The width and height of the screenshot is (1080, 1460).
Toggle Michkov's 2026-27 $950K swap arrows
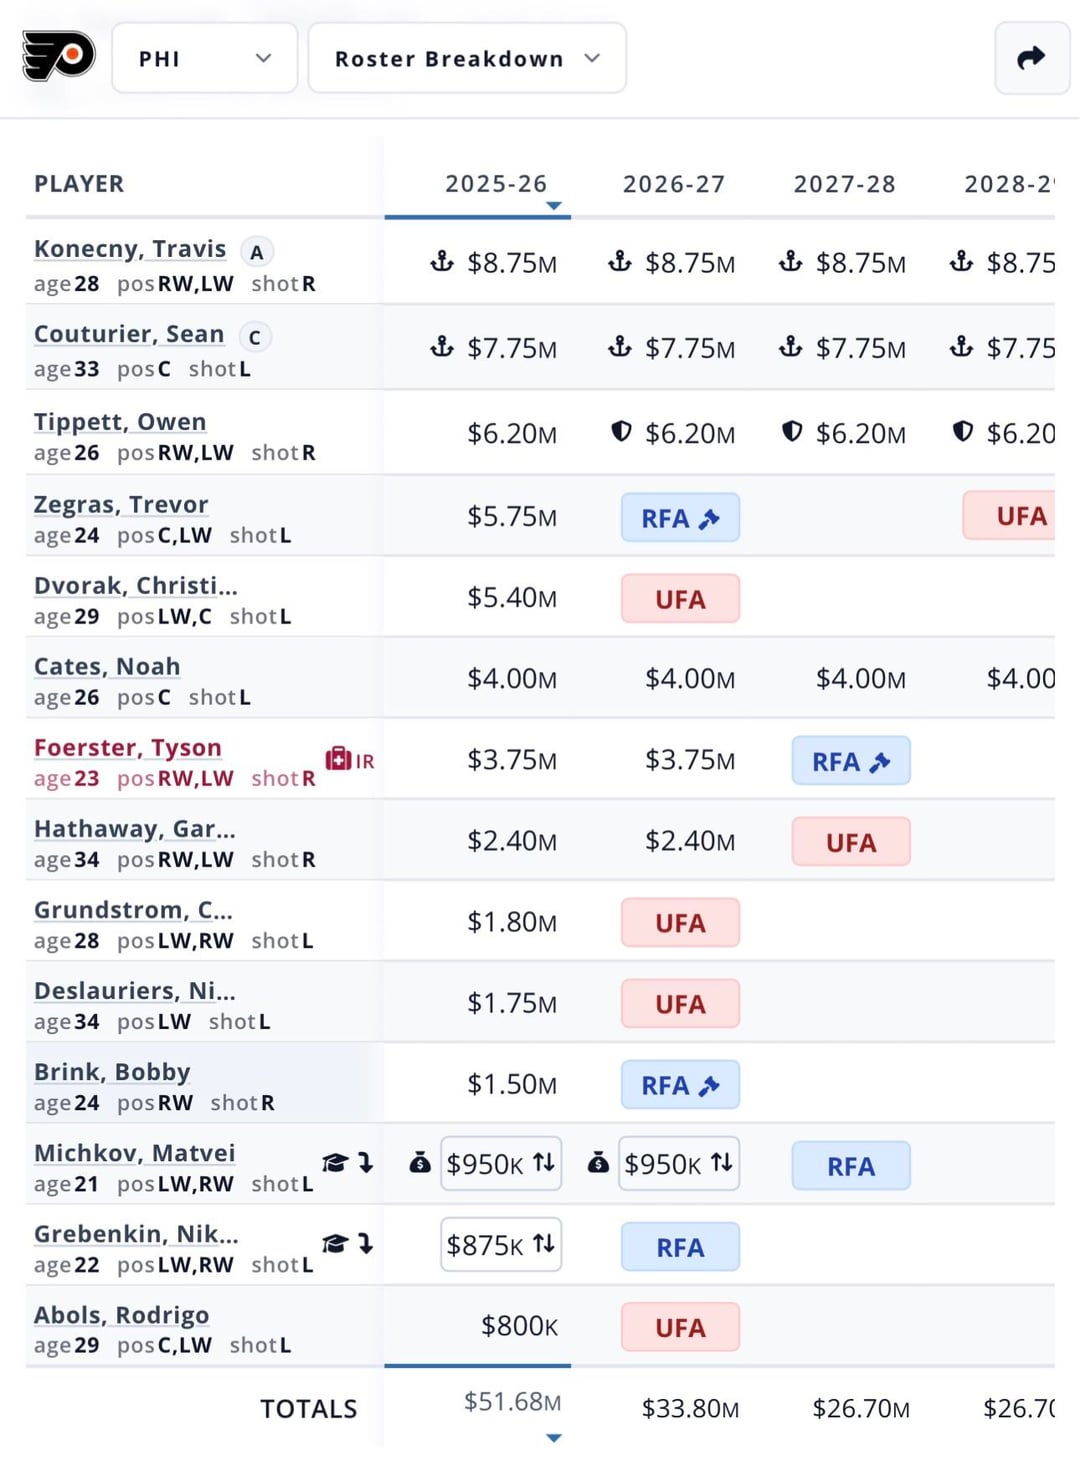[x=721, y=1163]
